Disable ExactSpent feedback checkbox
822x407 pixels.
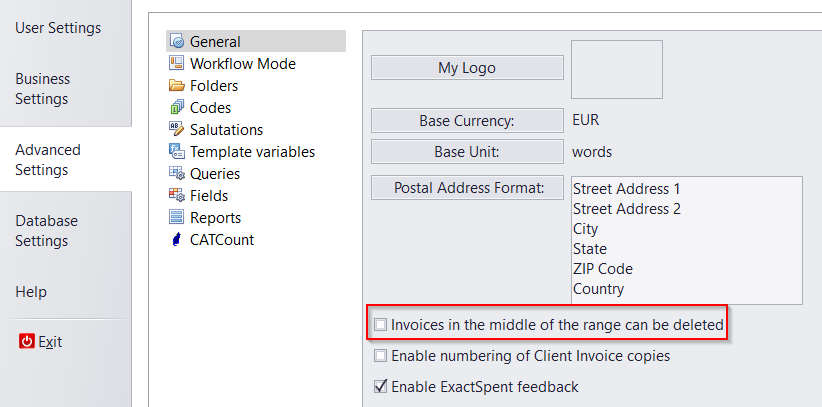tap(380, 387)
